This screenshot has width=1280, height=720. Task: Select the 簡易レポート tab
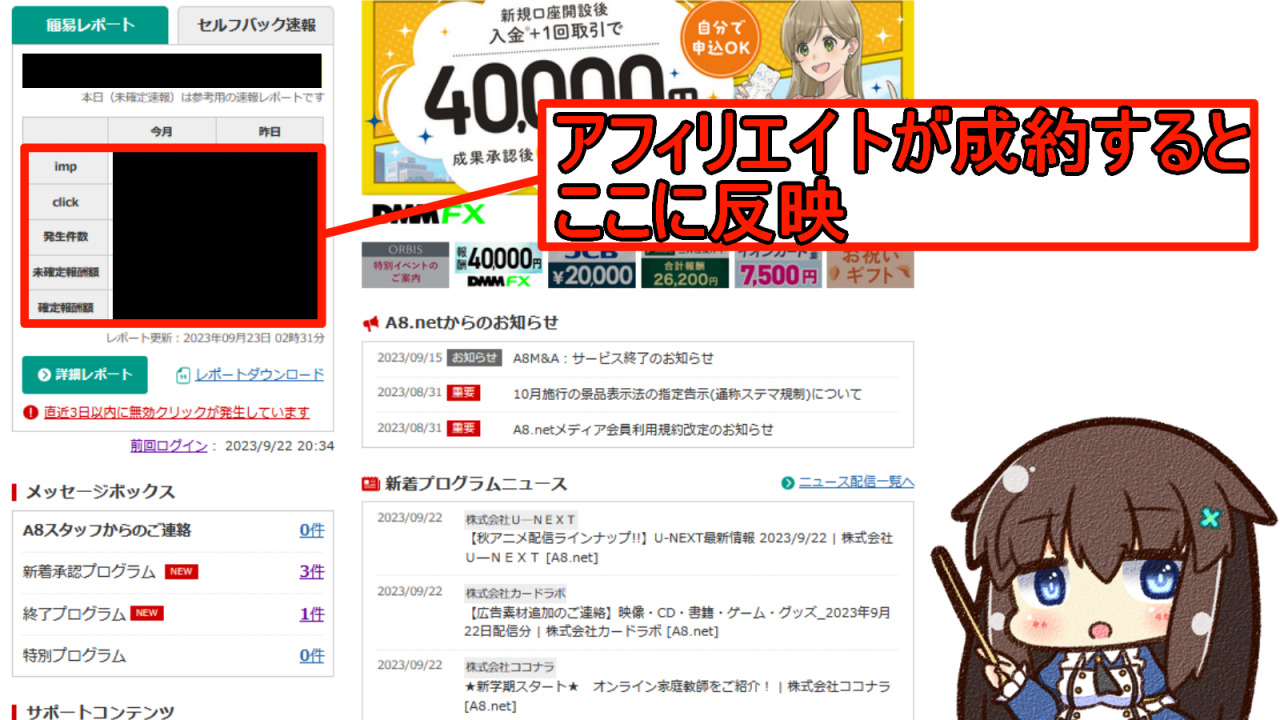90,25
